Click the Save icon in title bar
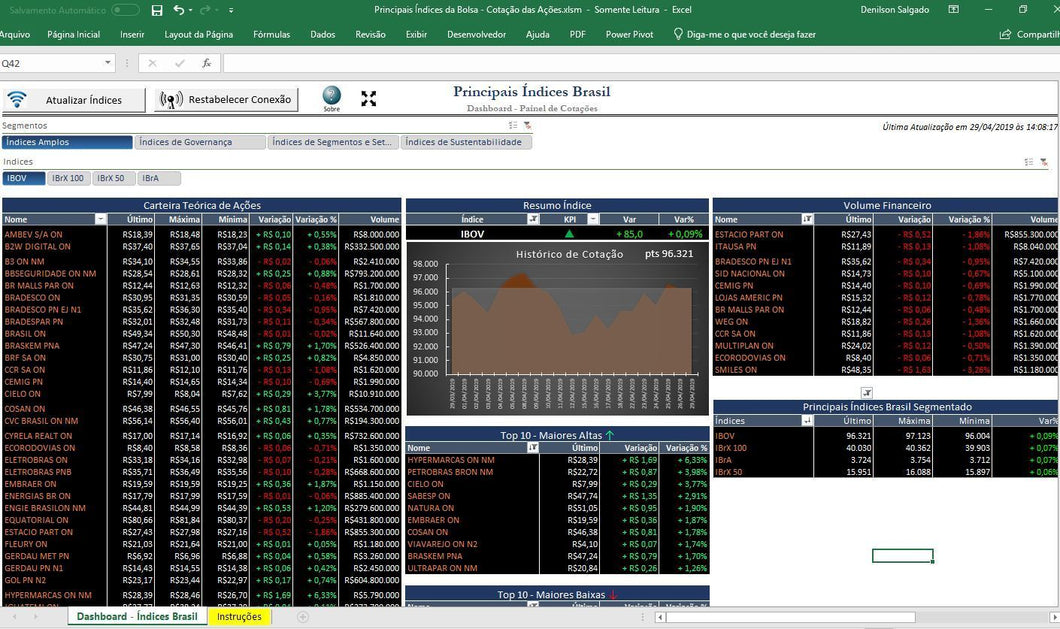 [x=157, y=10]
